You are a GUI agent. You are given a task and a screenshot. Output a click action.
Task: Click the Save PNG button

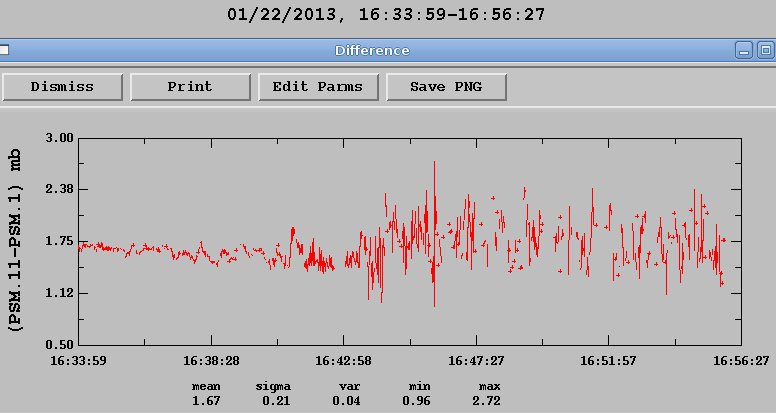[446, 87]
